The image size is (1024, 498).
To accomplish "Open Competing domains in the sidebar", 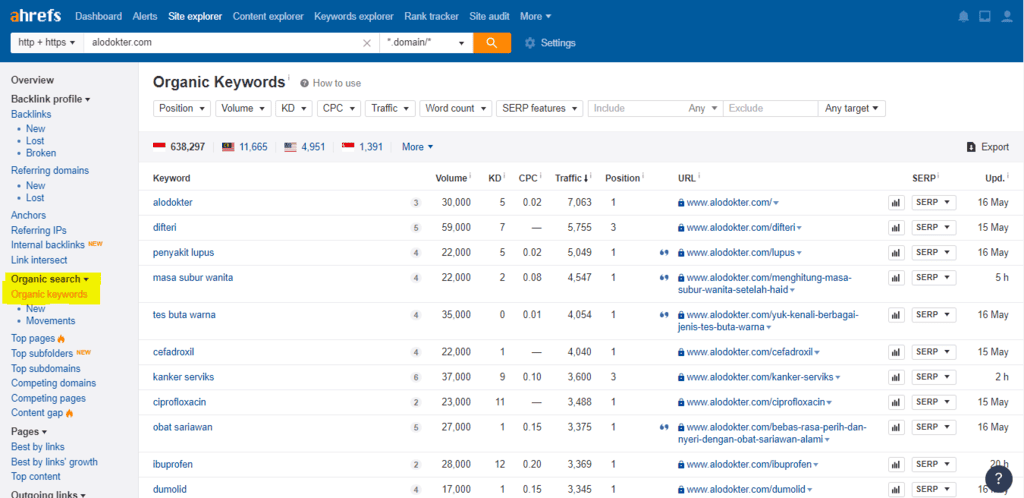I will tap(54, 383).
